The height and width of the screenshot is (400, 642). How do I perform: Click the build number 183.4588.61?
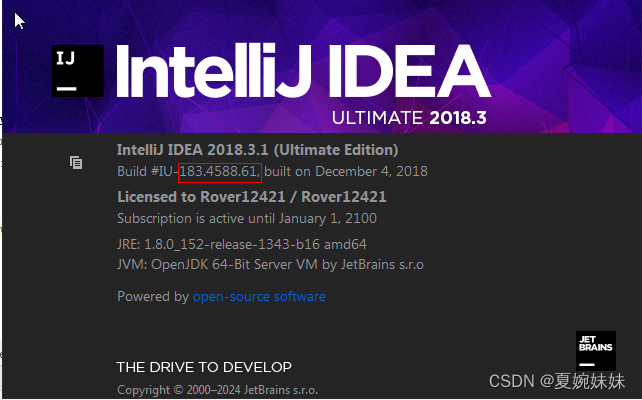click(x=218, y=172)
